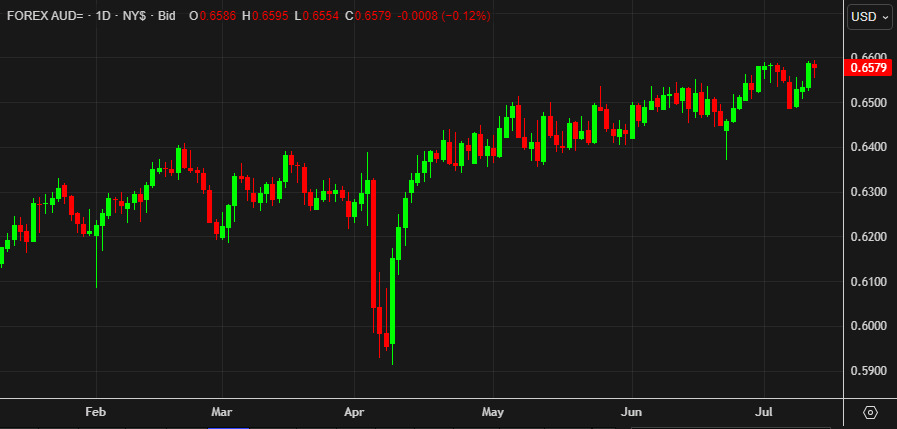Viewport: 897px width, 429px height.
Task: Click the 0.6100 price axis label
Action: click(x=868, y=281)
